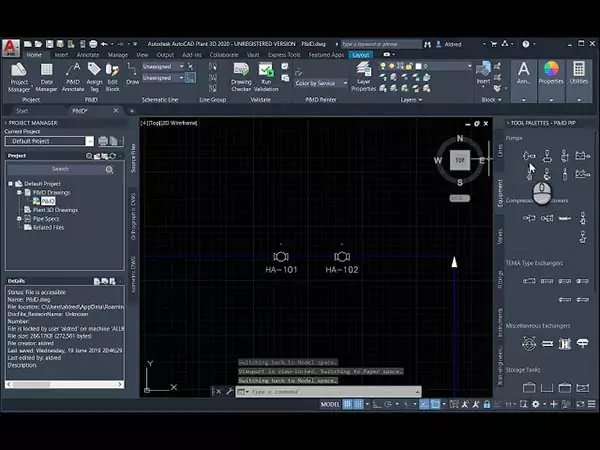Image resolution: width=600 pixels, height=450 pixels.
Task: Toggle ortho mode in status bar
Action: pos(377,404)
